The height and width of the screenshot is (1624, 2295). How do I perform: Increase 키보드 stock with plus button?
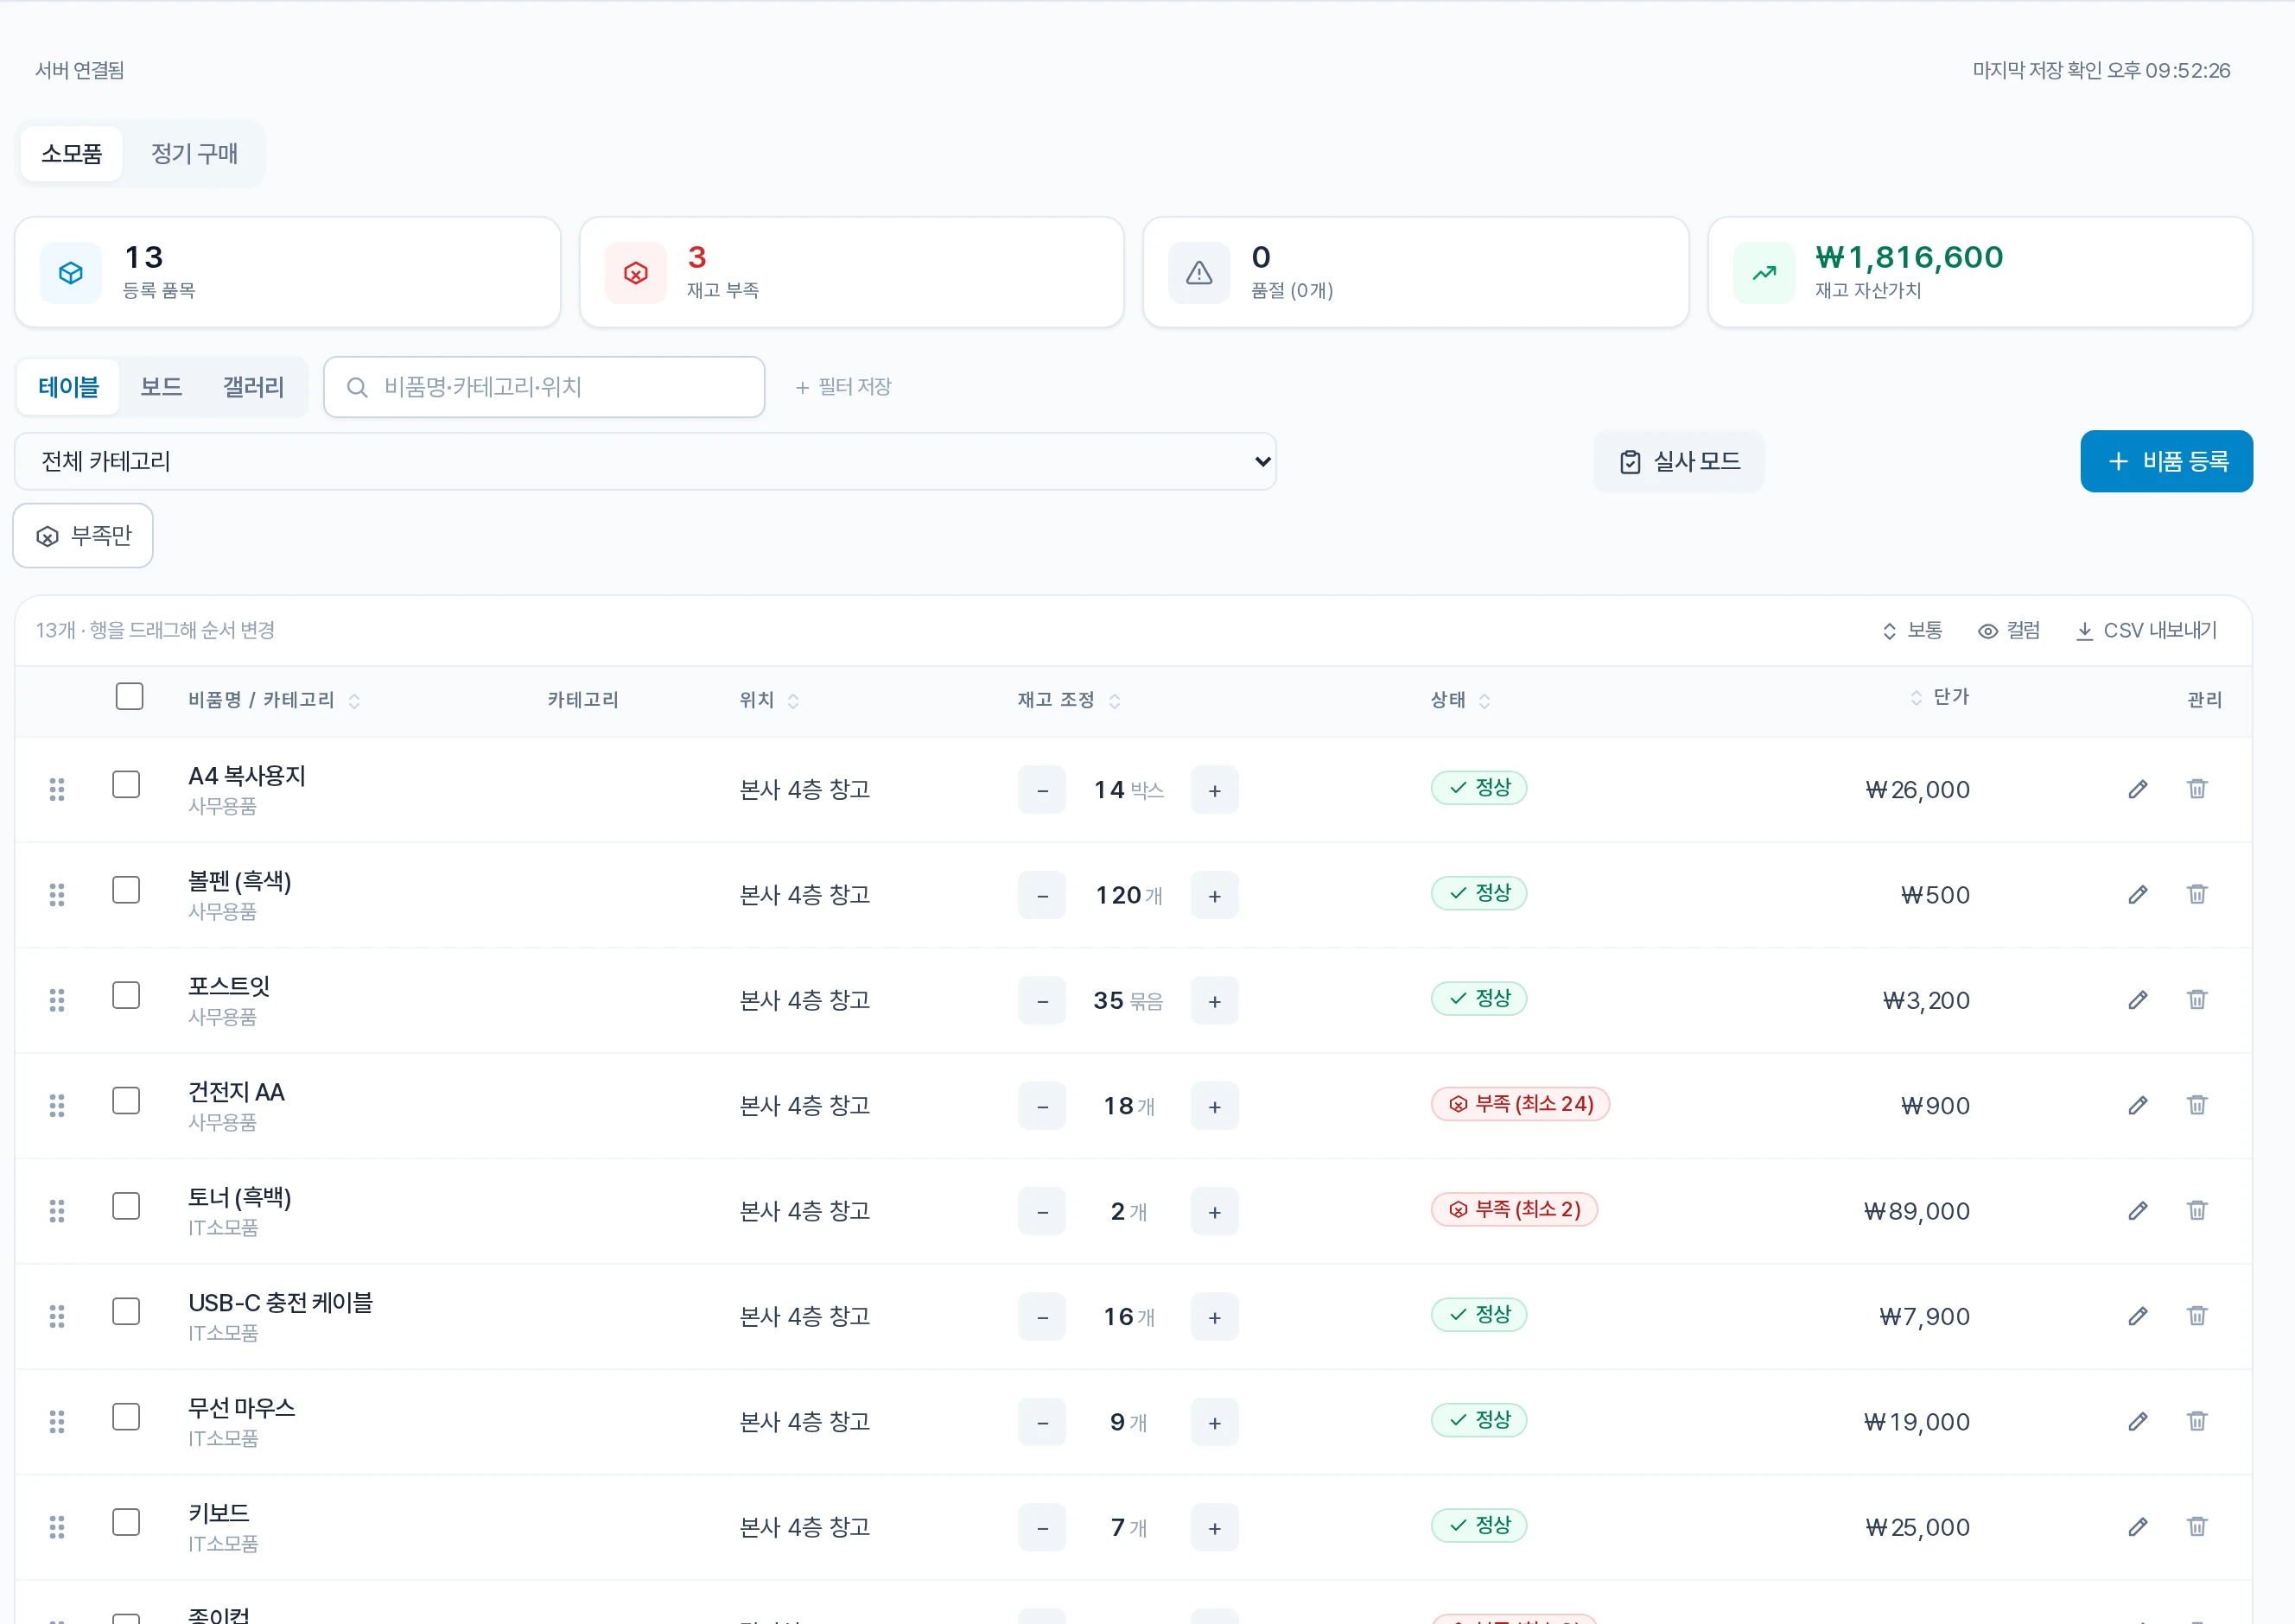pos(1214,1528)
